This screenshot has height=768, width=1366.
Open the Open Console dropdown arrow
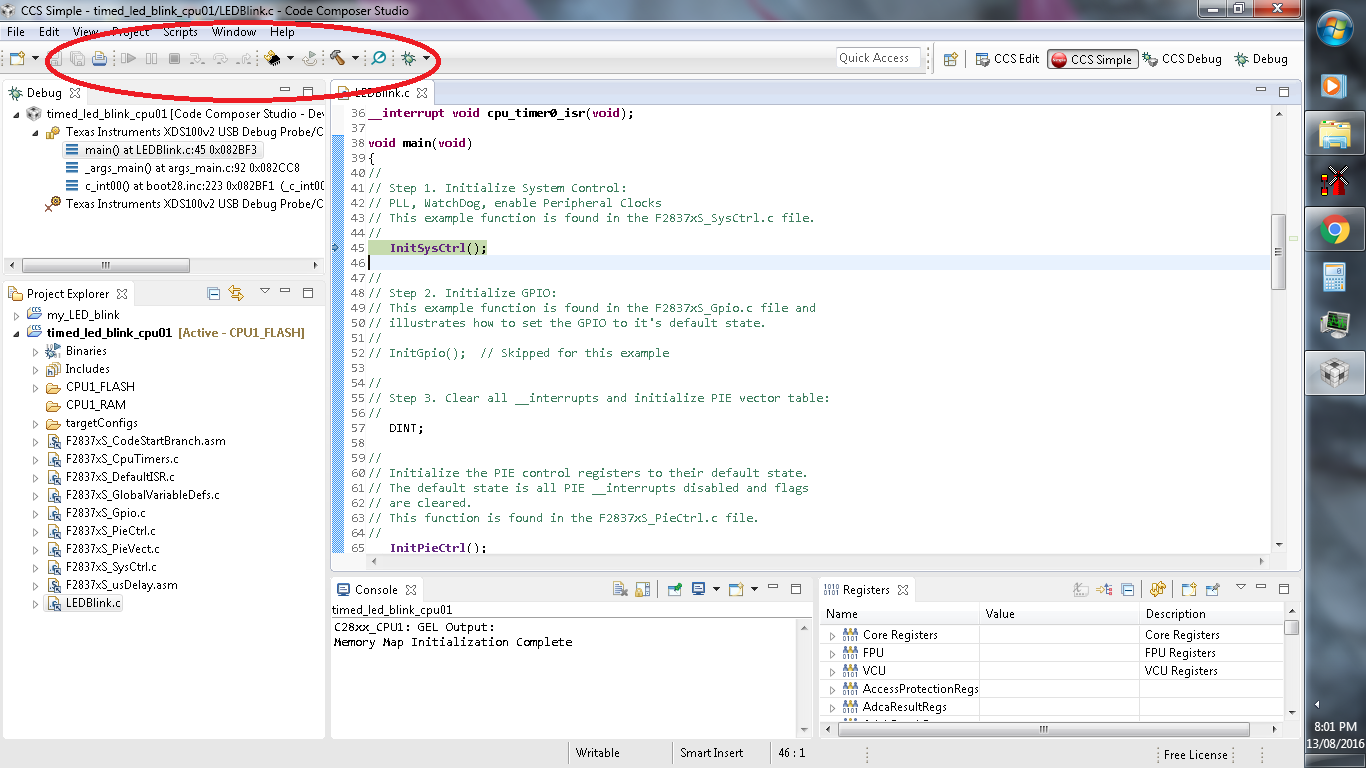[x=754, y=589]
